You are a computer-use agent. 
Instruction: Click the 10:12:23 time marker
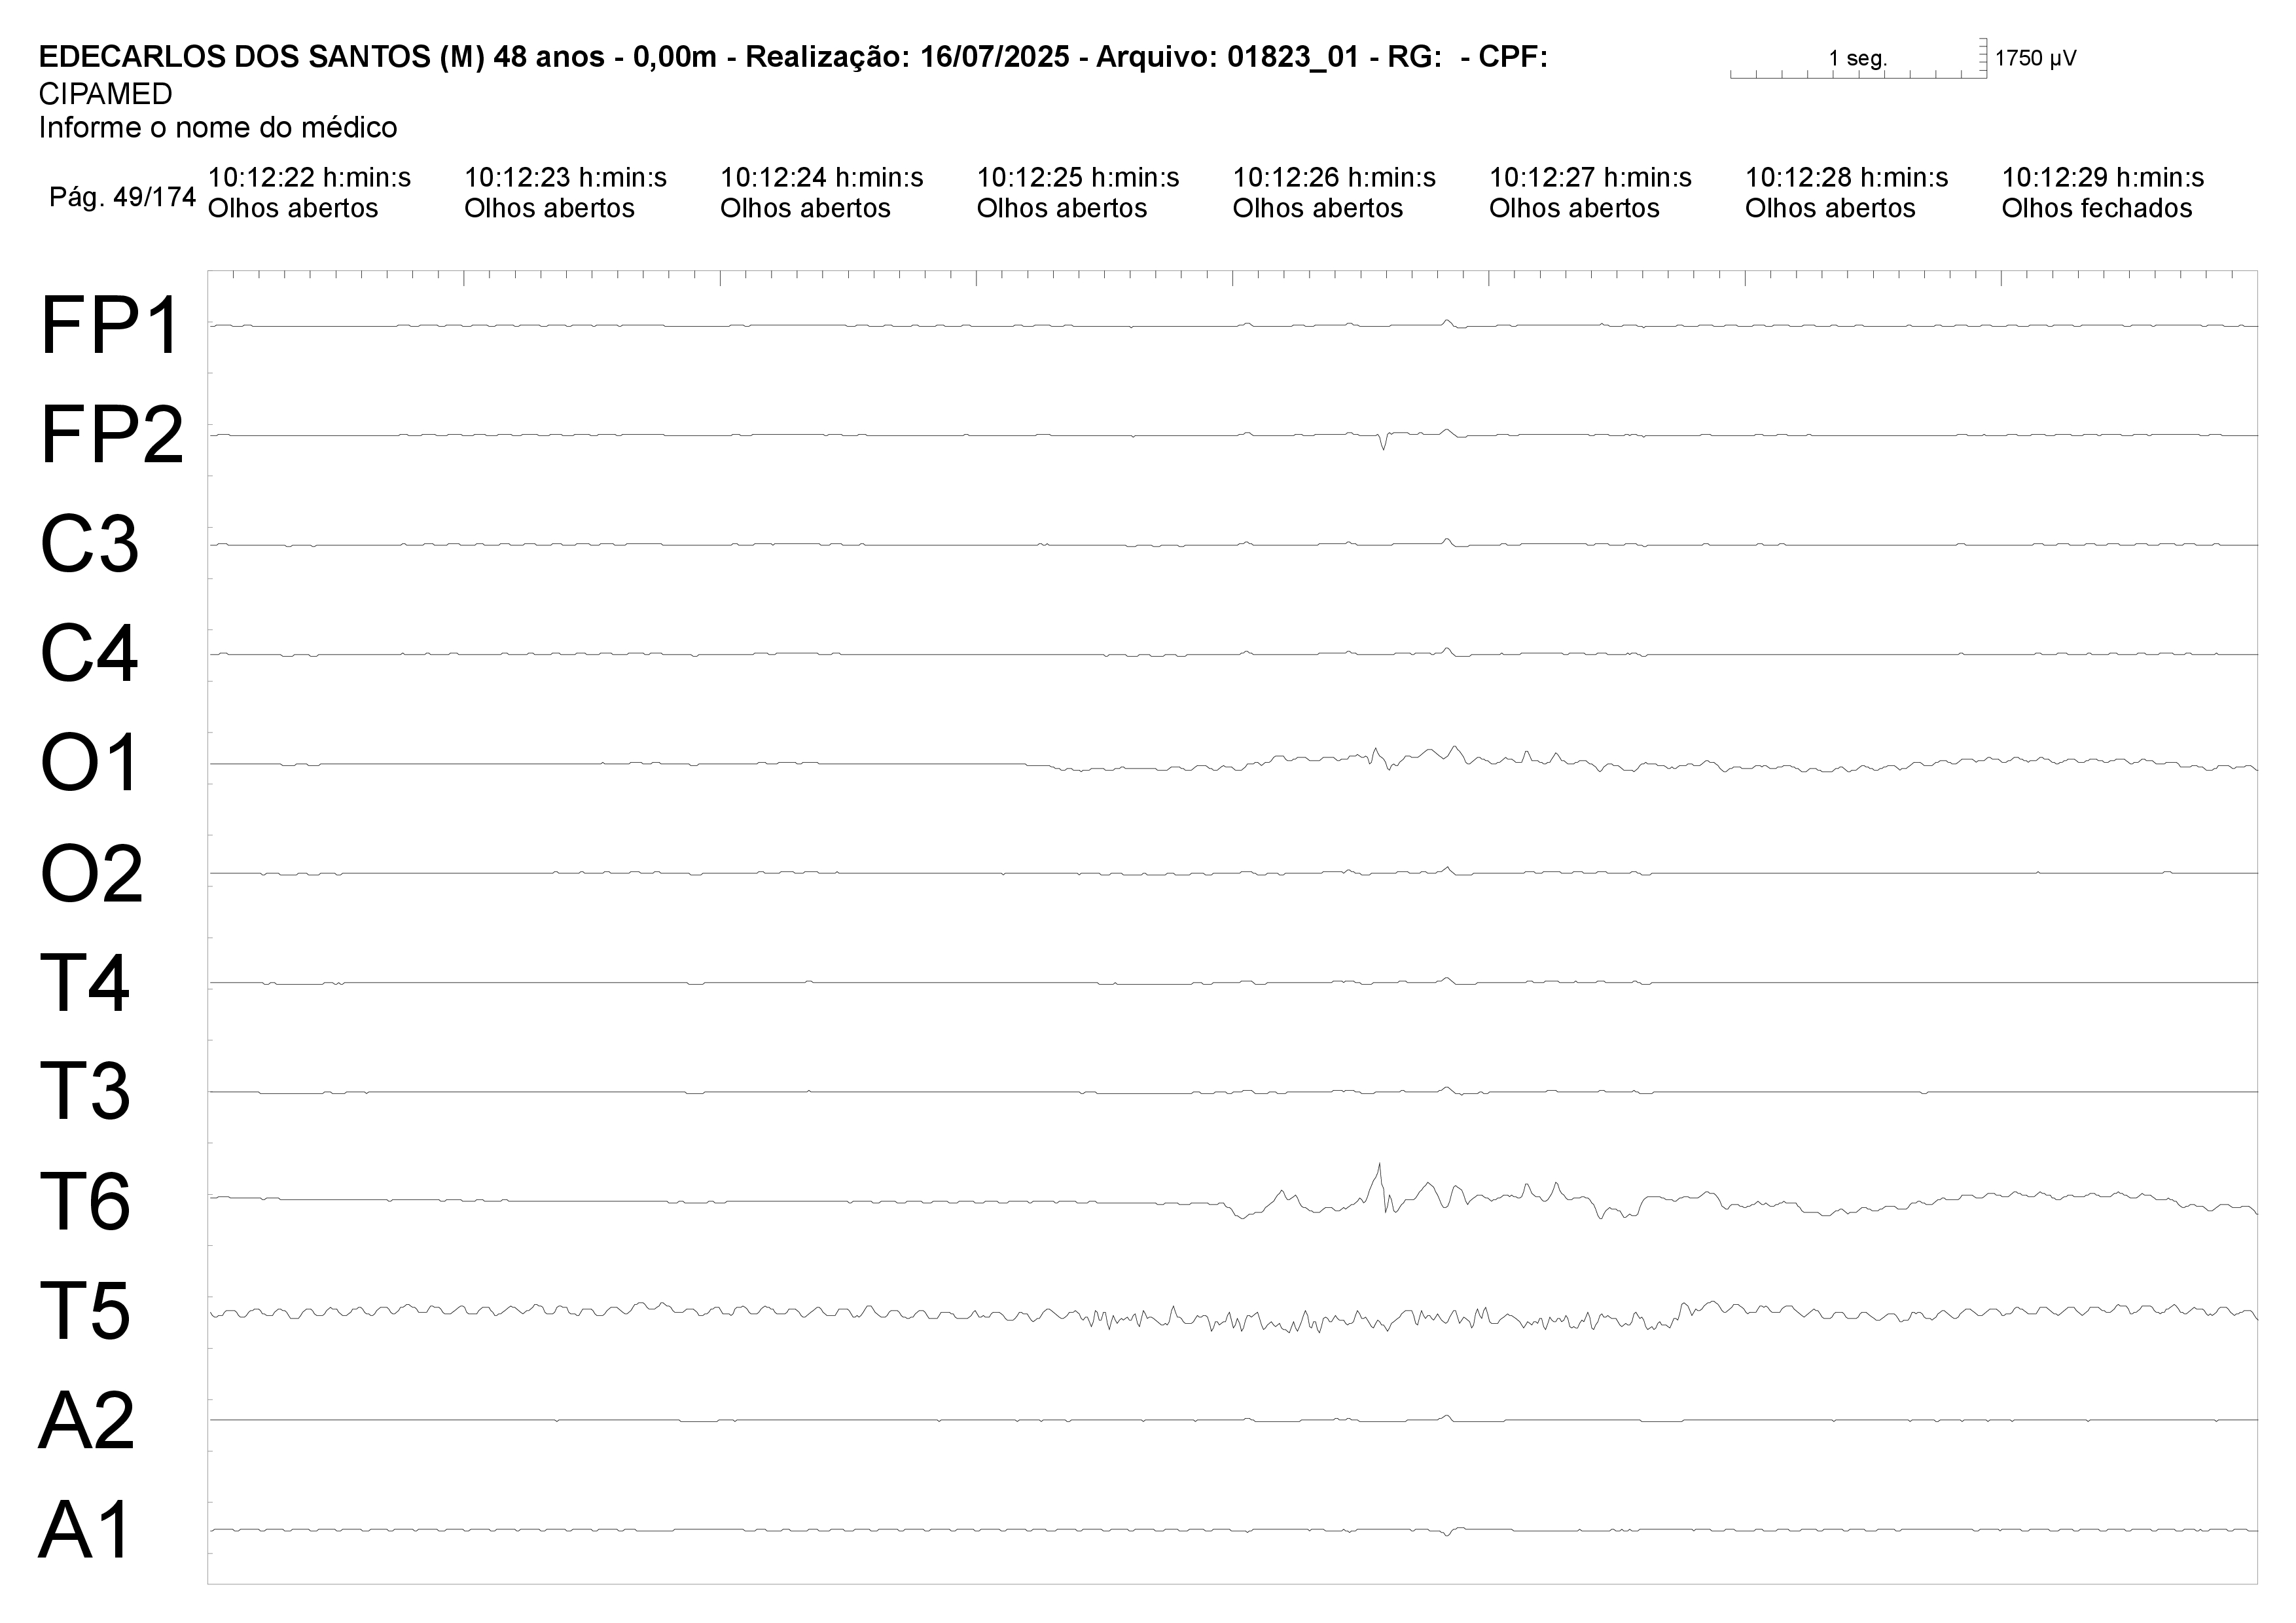(x=565, y=178)
